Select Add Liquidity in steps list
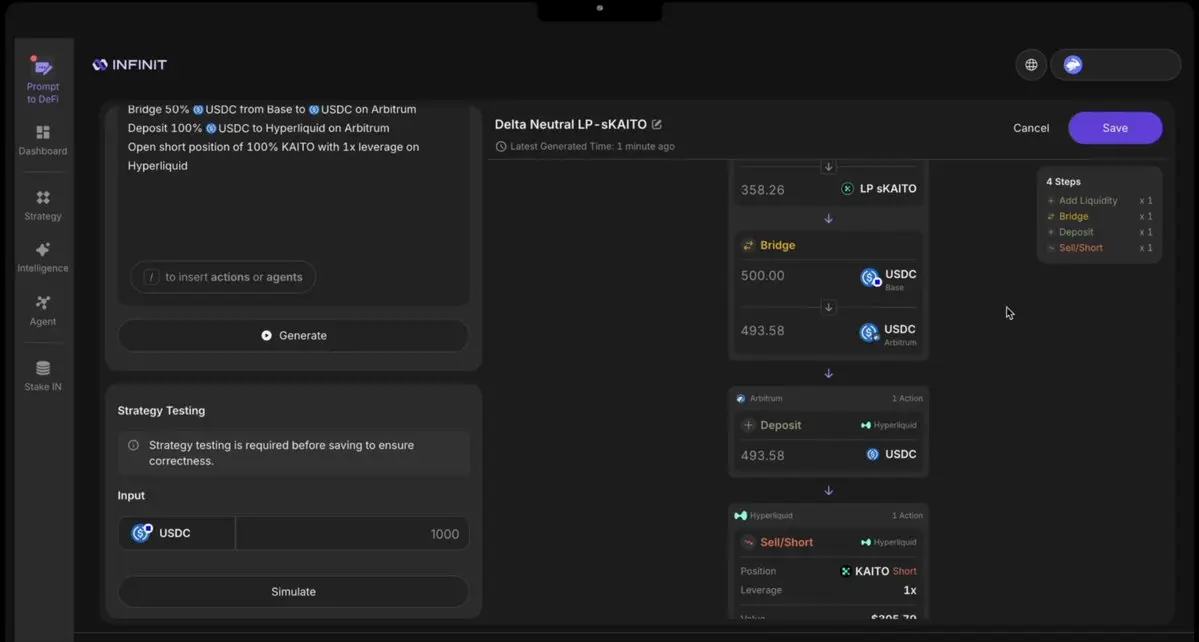The width and height of the screenshot is (1199, 642). (x=1088, y=201)
